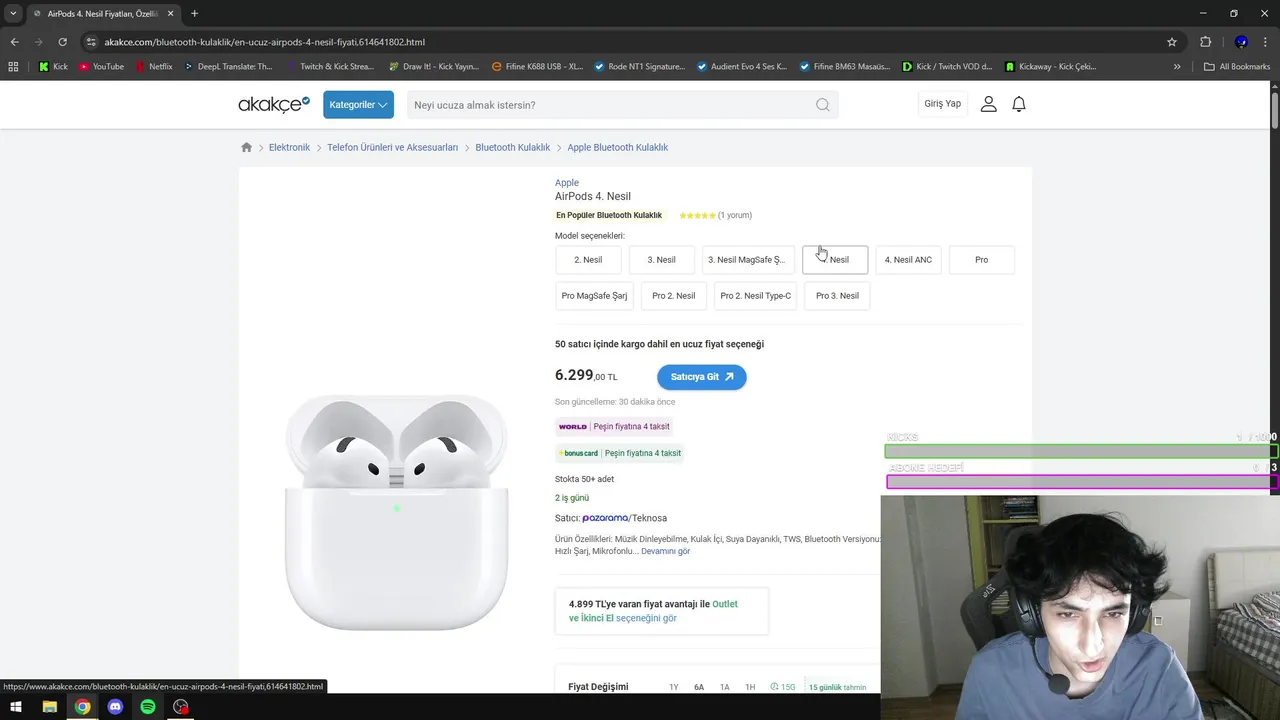Viewport: 1280px width, 720px height.
Task: Click the World card 4 taksit badge
Action: point(614,426)
